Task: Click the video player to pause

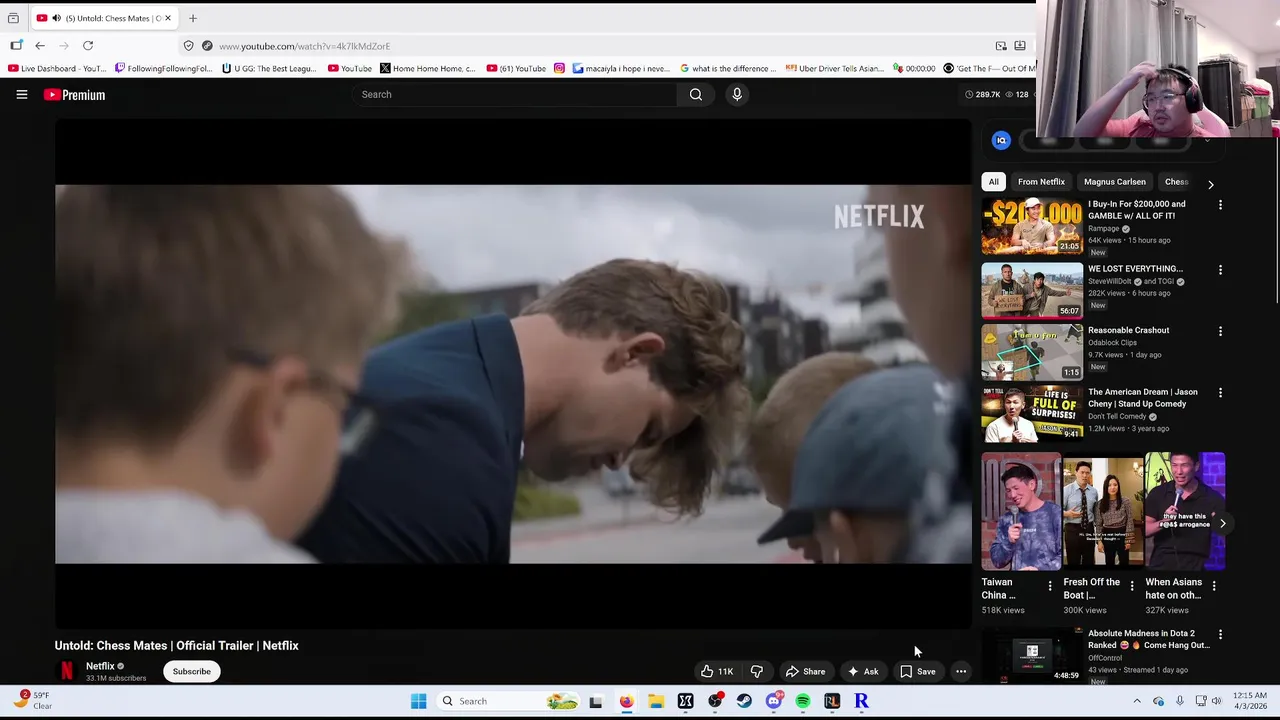Action: click(513, 374)
